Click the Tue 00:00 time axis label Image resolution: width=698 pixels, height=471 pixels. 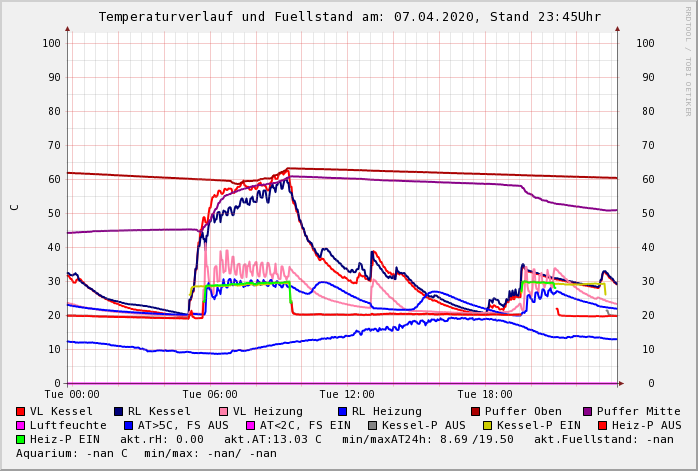[72, 394]
